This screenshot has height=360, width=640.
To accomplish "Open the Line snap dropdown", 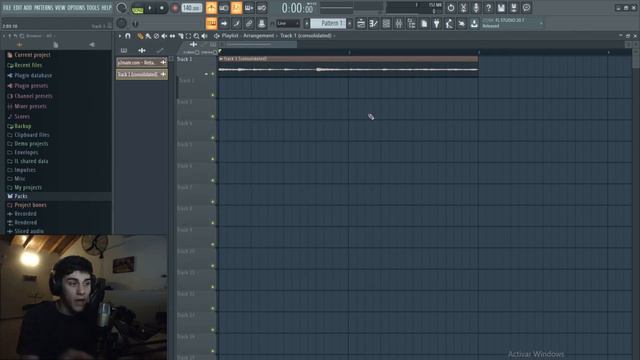I will (288, 24).
